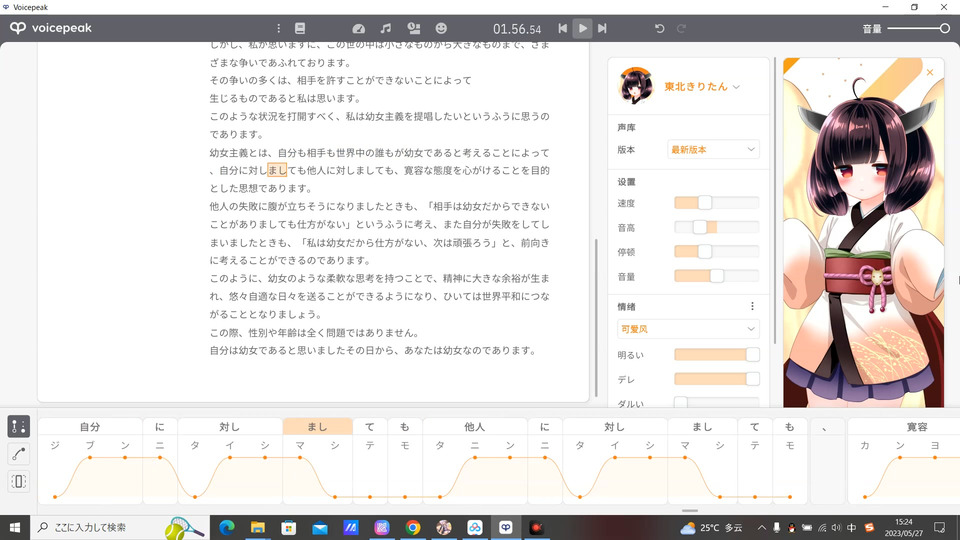
Task: Adjust the 明るい emotion slider
Action: [x=716, y=354]
